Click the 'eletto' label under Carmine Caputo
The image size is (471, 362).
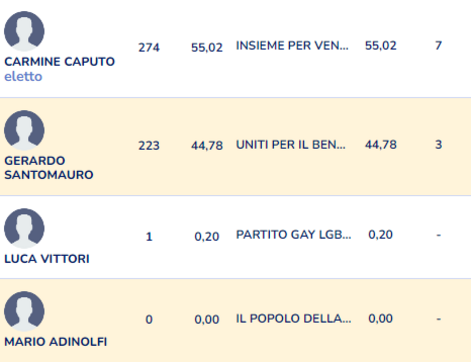[23, 77]
